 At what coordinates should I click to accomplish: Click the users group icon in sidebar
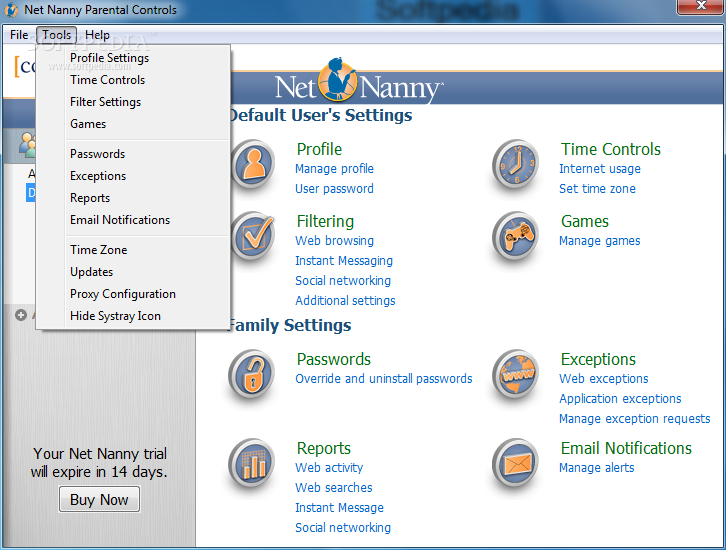click(x=27, y=144)
